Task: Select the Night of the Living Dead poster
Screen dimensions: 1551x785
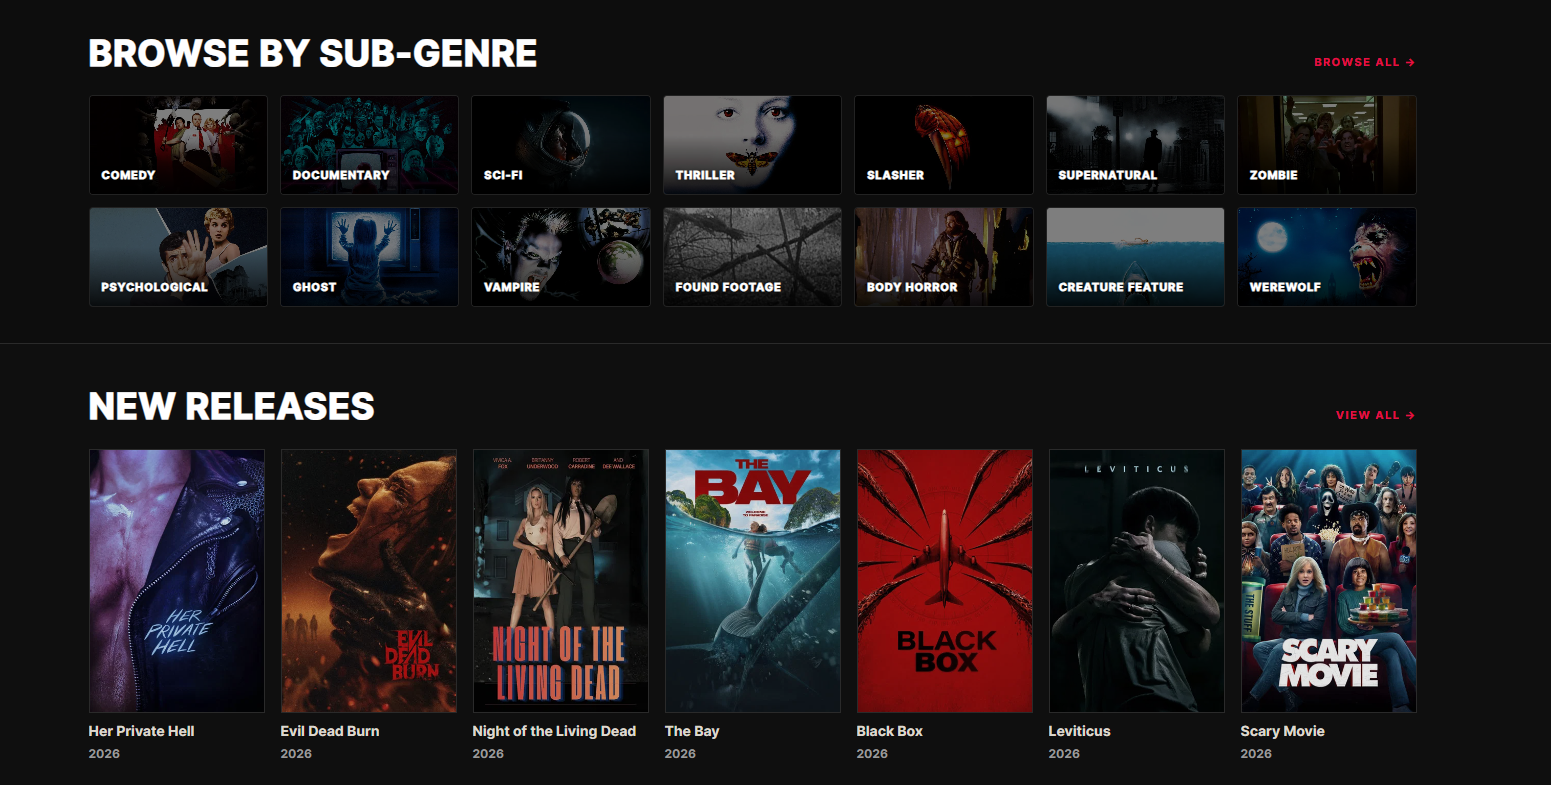Action: click(x=561, y=581)
